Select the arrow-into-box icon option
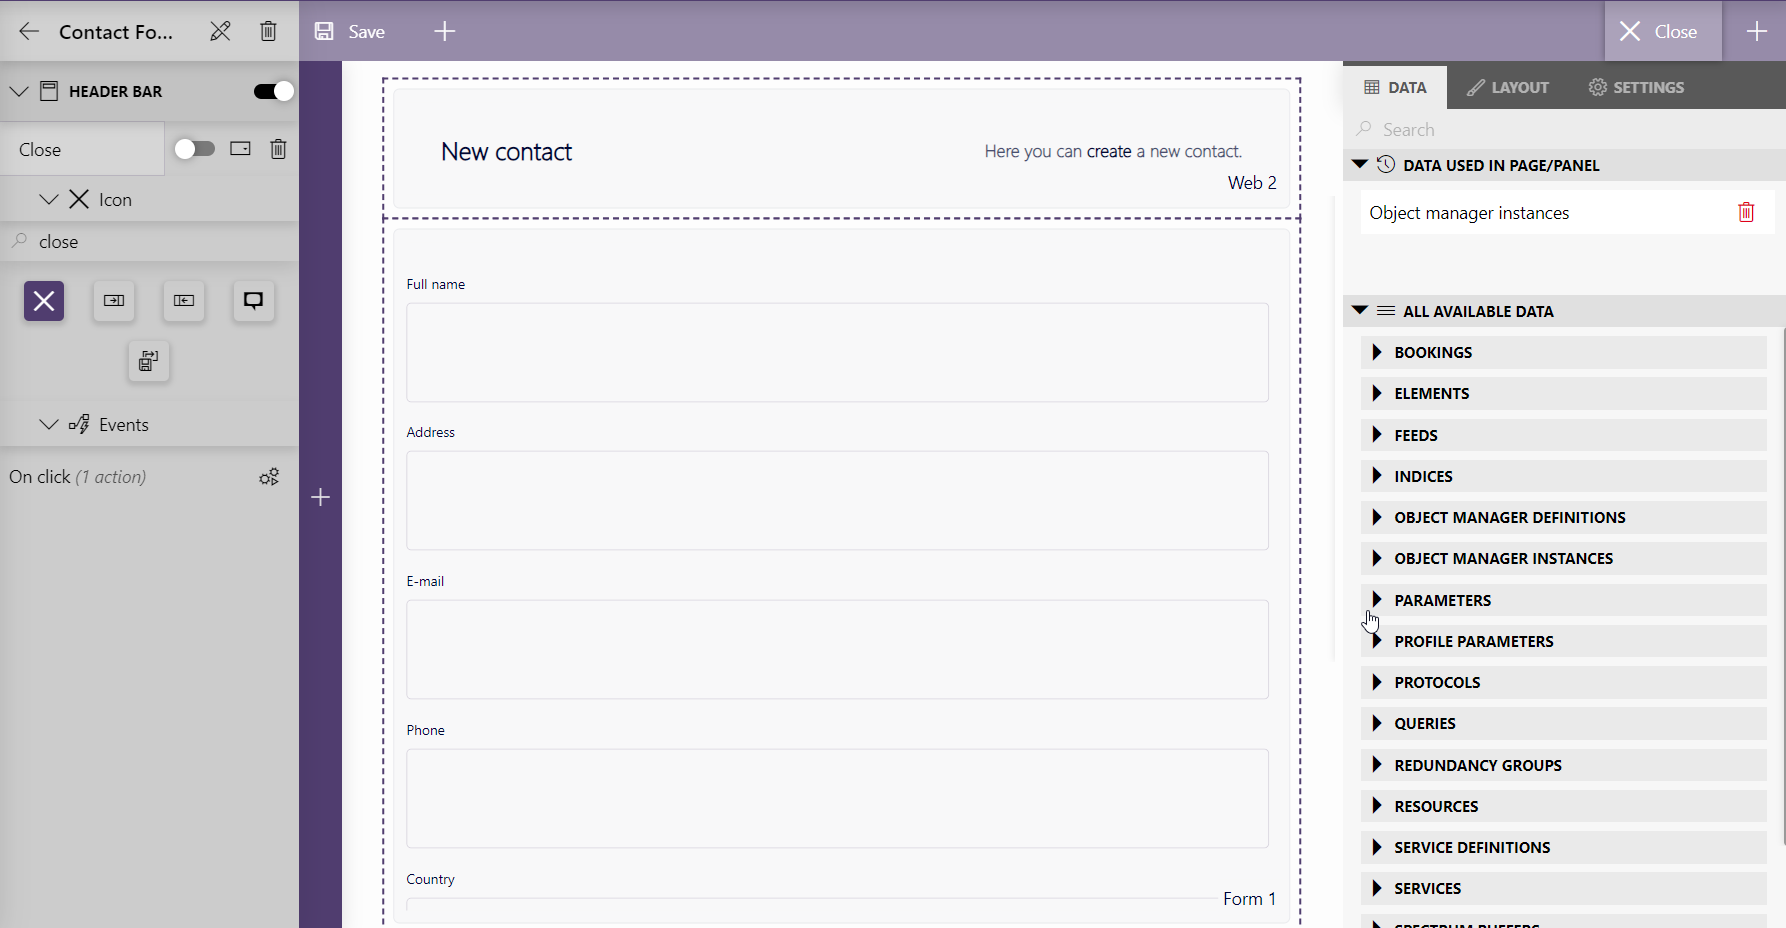Screen dimensions: 1786x928 (113, 300)
